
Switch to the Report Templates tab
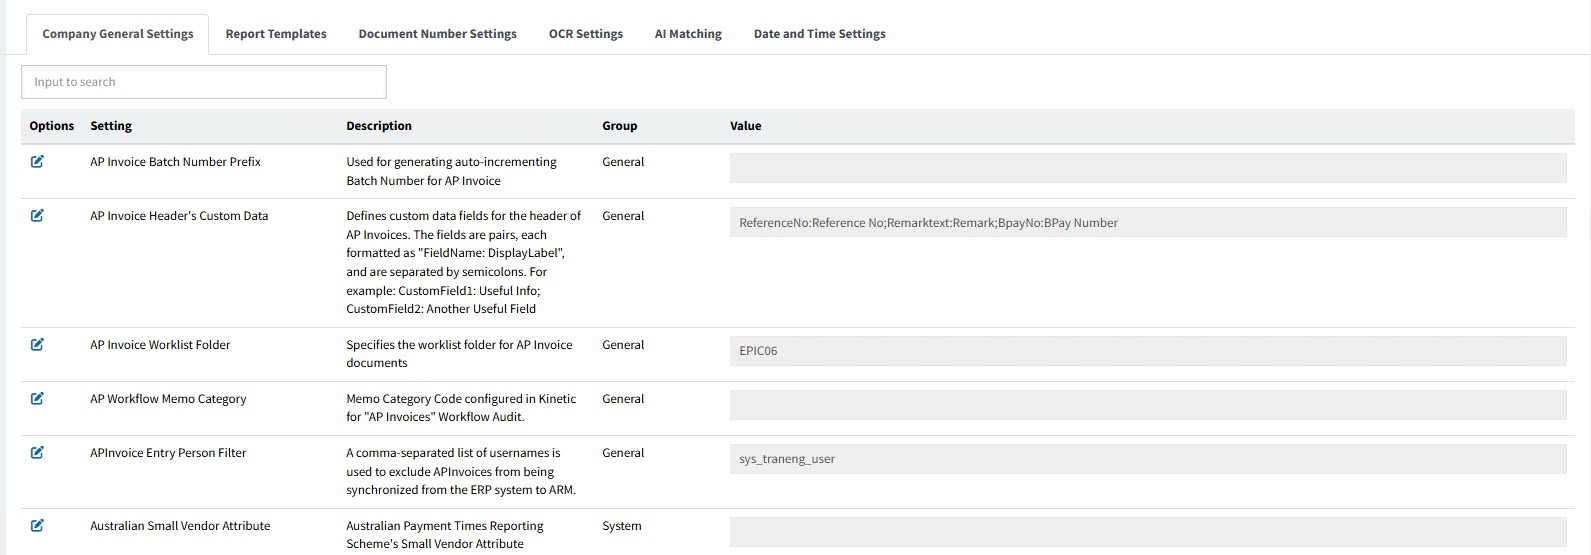click(276, 34)
